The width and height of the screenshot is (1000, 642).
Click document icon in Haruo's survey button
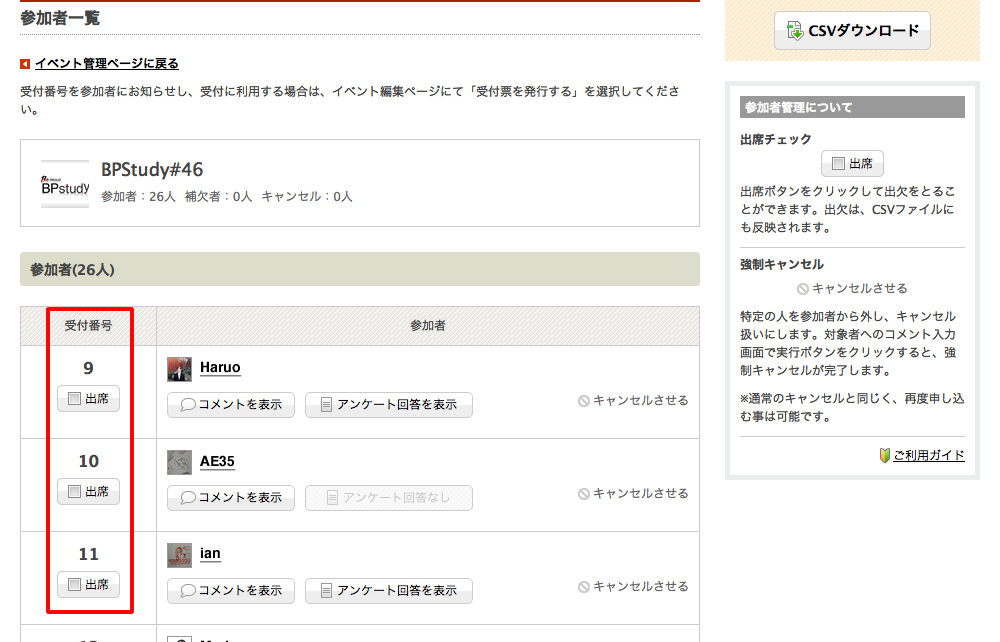pos(326,405)
